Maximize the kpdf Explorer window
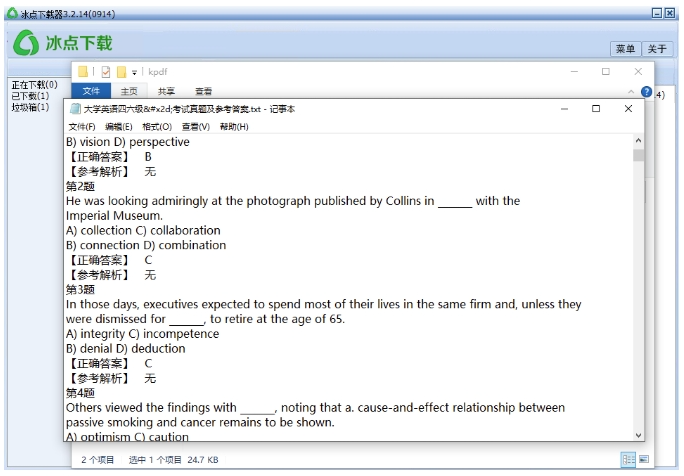This screenshot has height=476, width=684. click(606, 72)
